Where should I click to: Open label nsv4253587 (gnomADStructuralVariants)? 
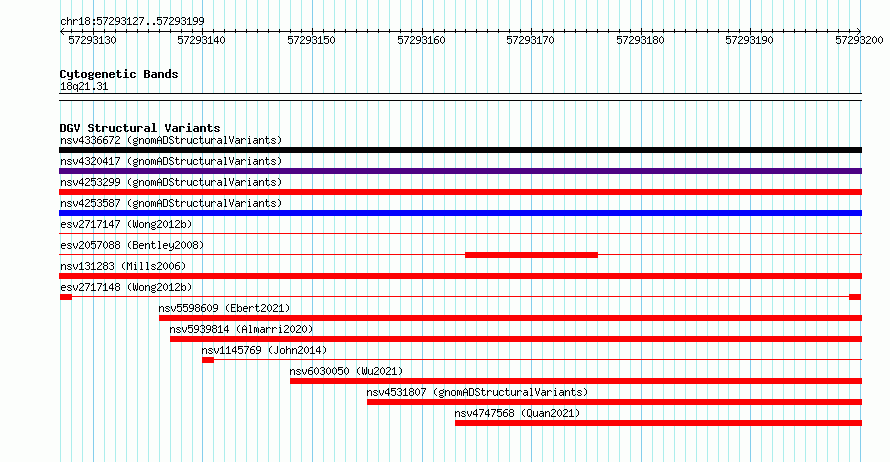tap(171, 203)
